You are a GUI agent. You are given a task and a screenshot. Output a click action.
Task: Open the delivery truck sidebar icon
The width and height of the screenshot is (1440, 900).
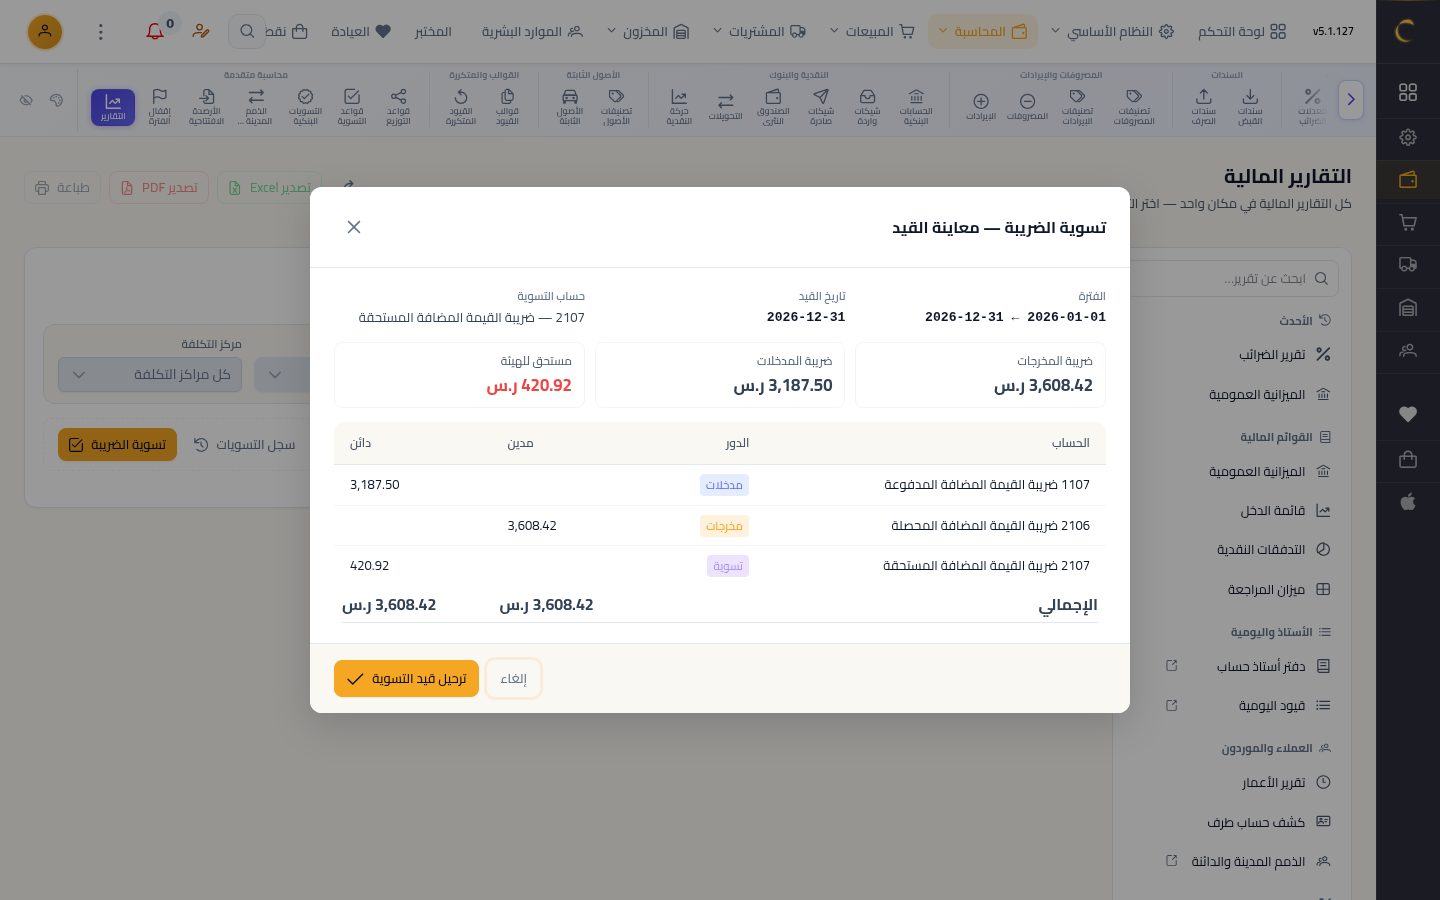click(x=1408, y=265)
